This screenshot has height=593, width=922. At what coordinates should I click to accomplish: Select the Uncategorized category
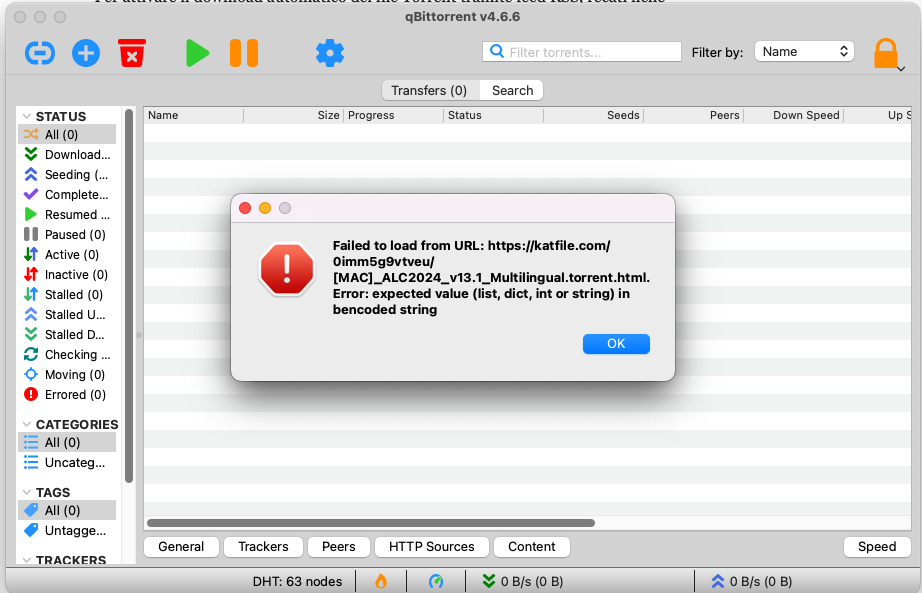click(x=67, y=462)
